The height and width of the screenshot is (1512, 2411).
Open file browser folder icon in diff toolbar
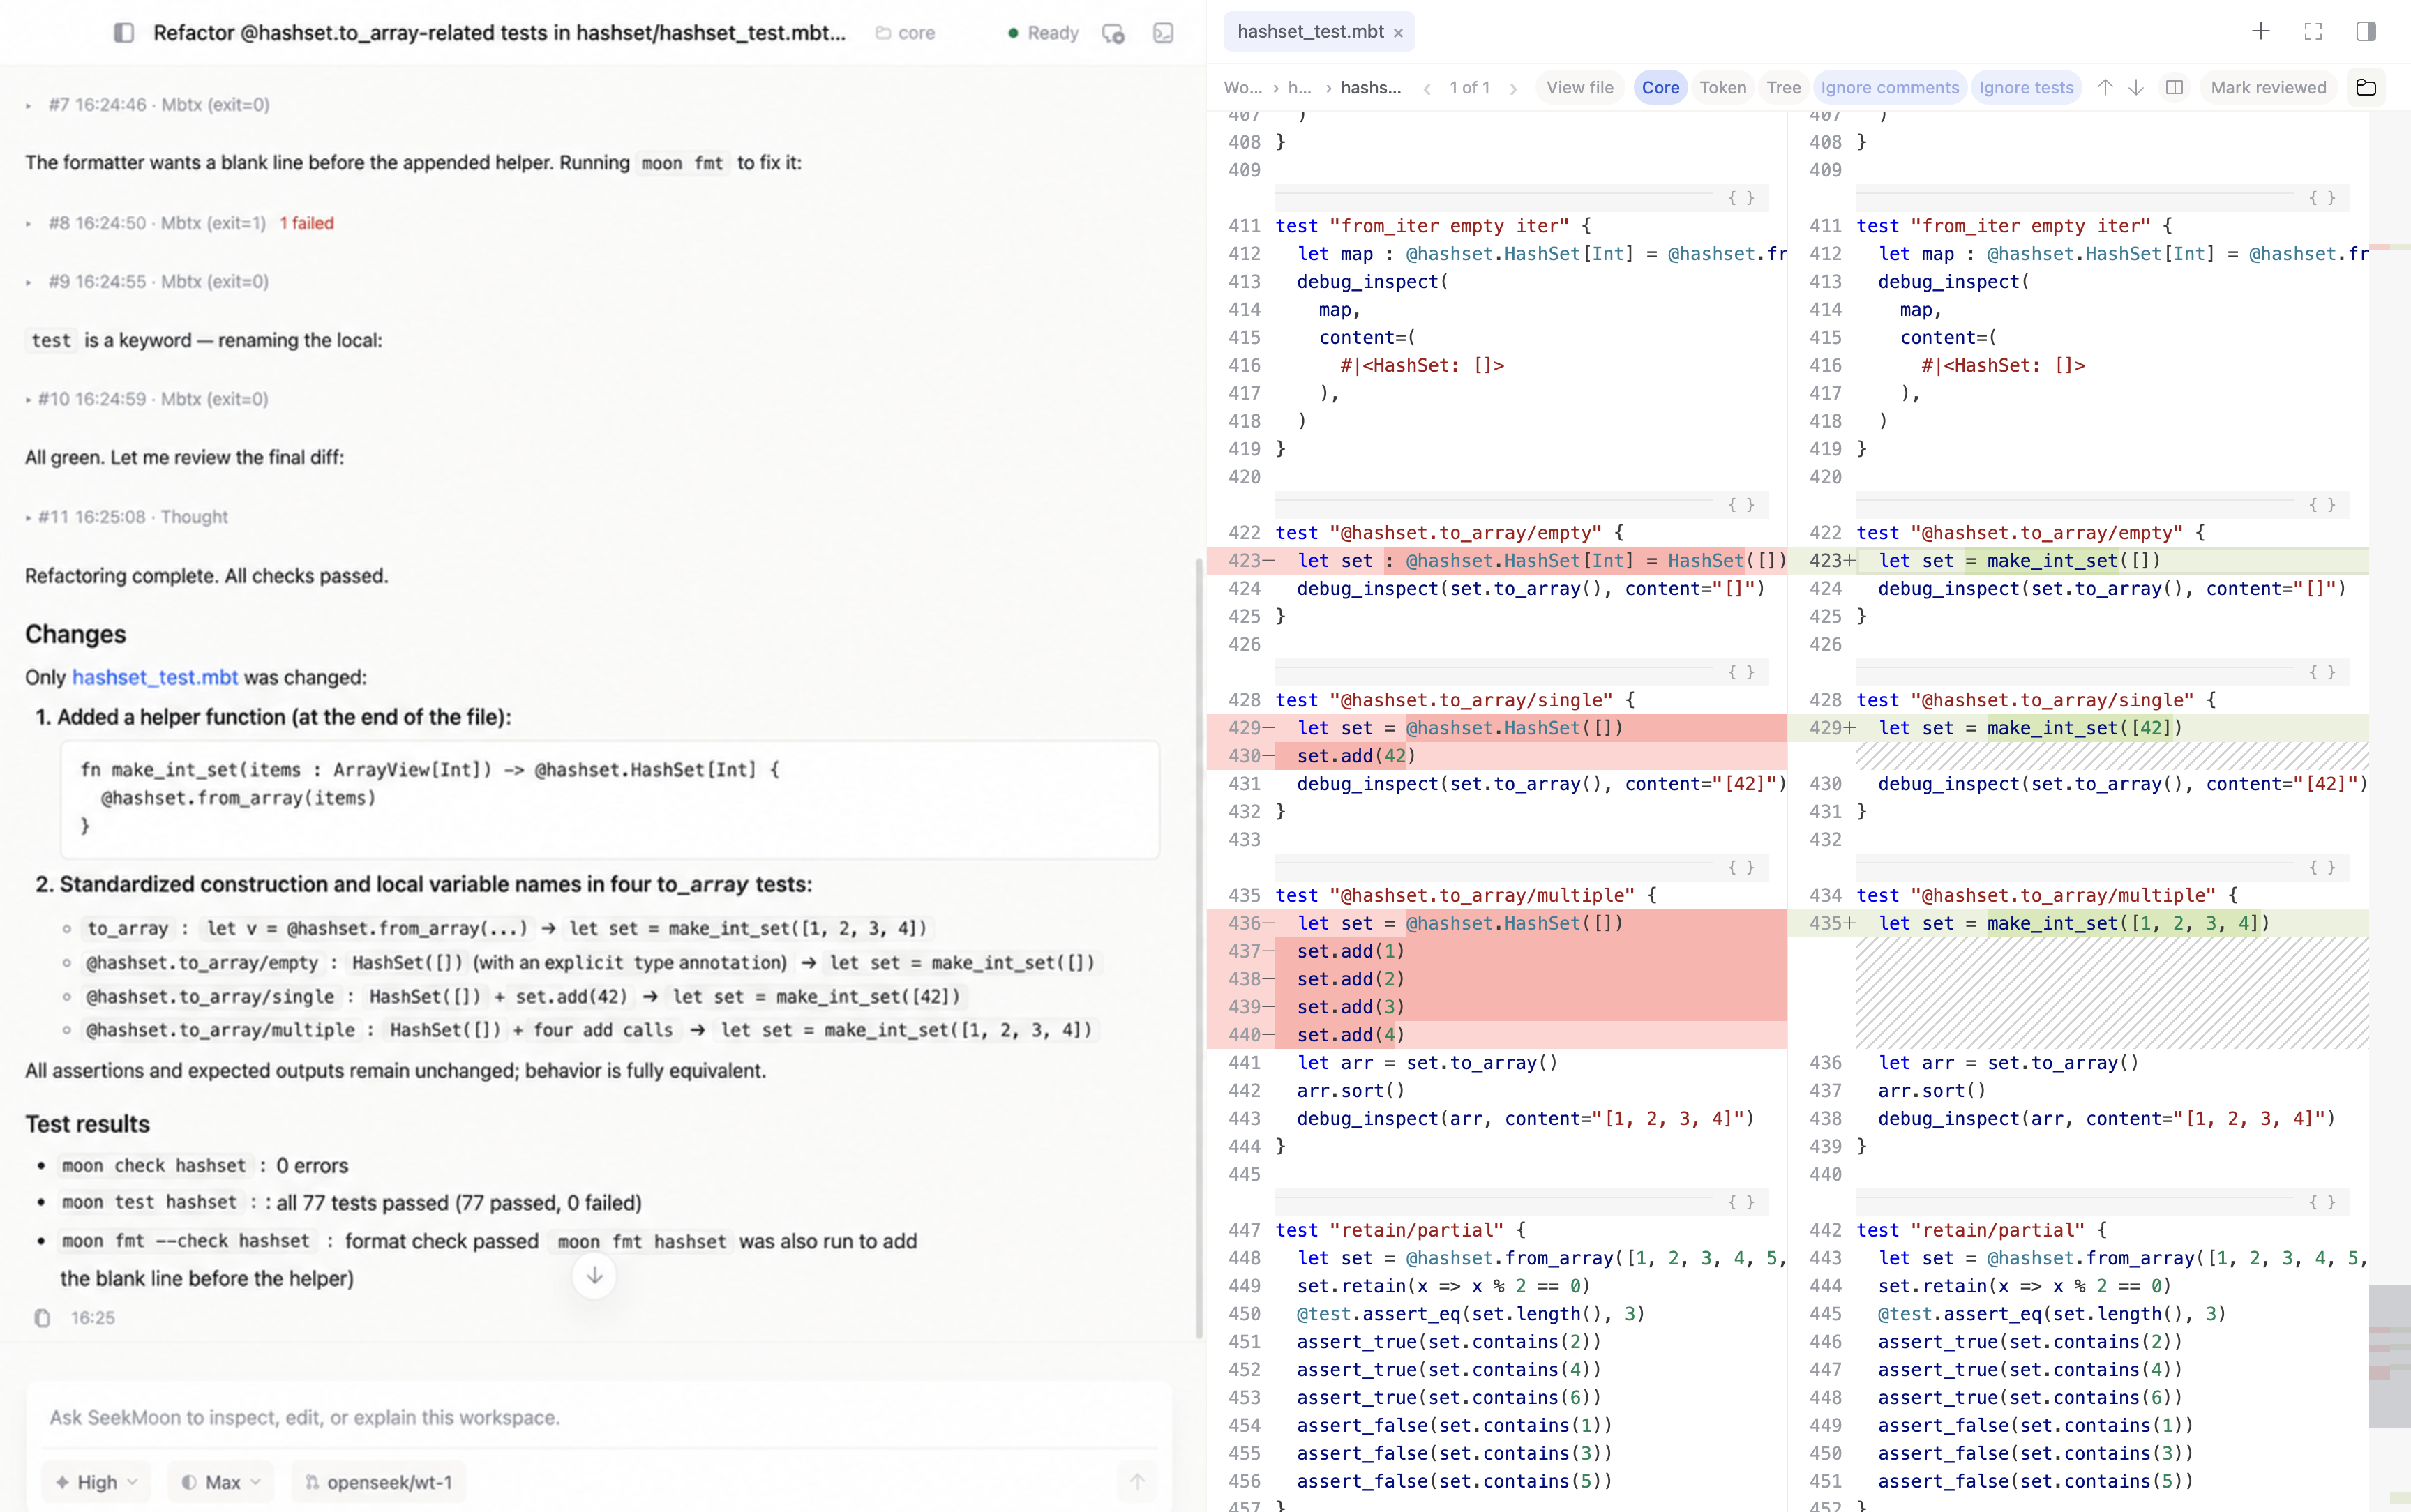point(2366,87)
